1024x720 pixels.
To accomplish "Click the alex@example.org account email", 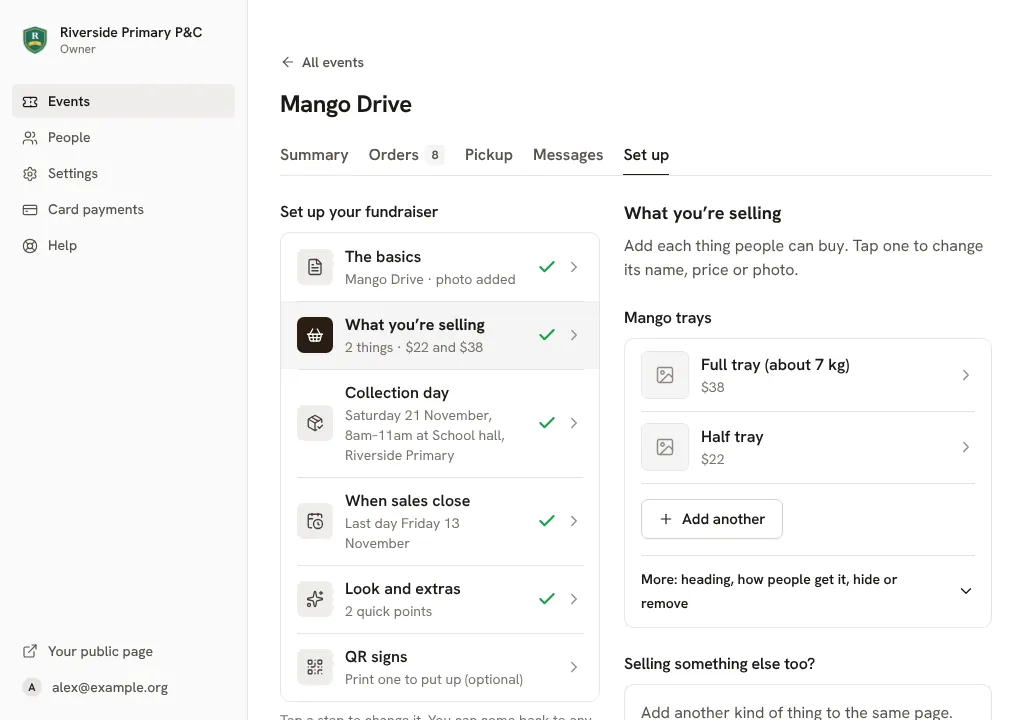I will (x=110, y=687).
